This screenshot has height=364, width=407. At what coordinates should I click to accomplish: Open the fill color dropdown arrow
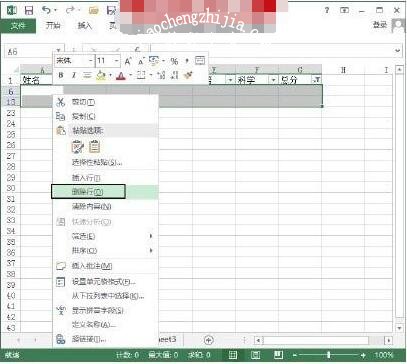tap(110, 76)
